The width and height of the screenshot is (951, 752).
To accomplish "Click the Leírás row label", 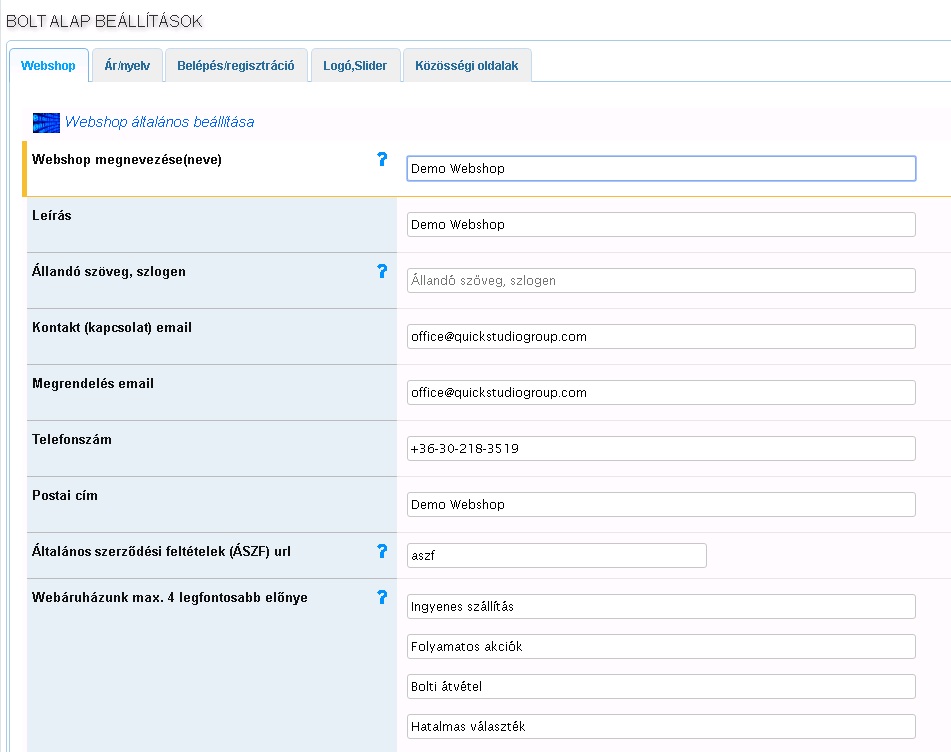I will pyautogui.click(x=52, y=215).
